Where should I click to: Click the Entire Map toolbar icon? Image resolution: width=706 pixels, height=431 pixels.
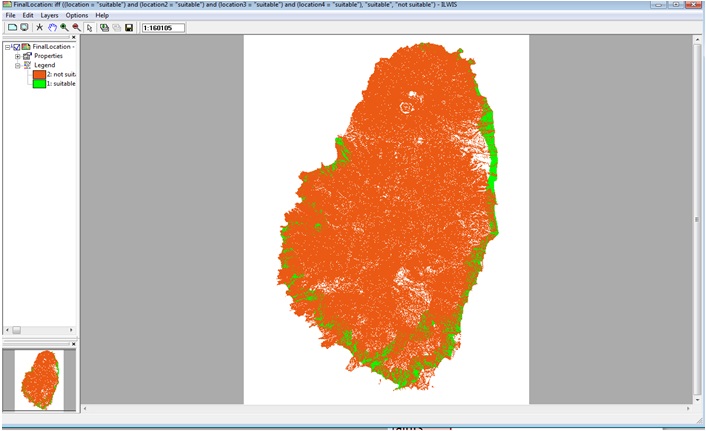(12, 27)
